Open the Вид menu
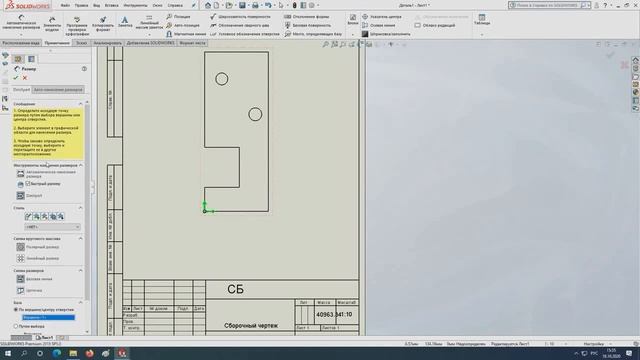640x360 pixels. point(97,6)
